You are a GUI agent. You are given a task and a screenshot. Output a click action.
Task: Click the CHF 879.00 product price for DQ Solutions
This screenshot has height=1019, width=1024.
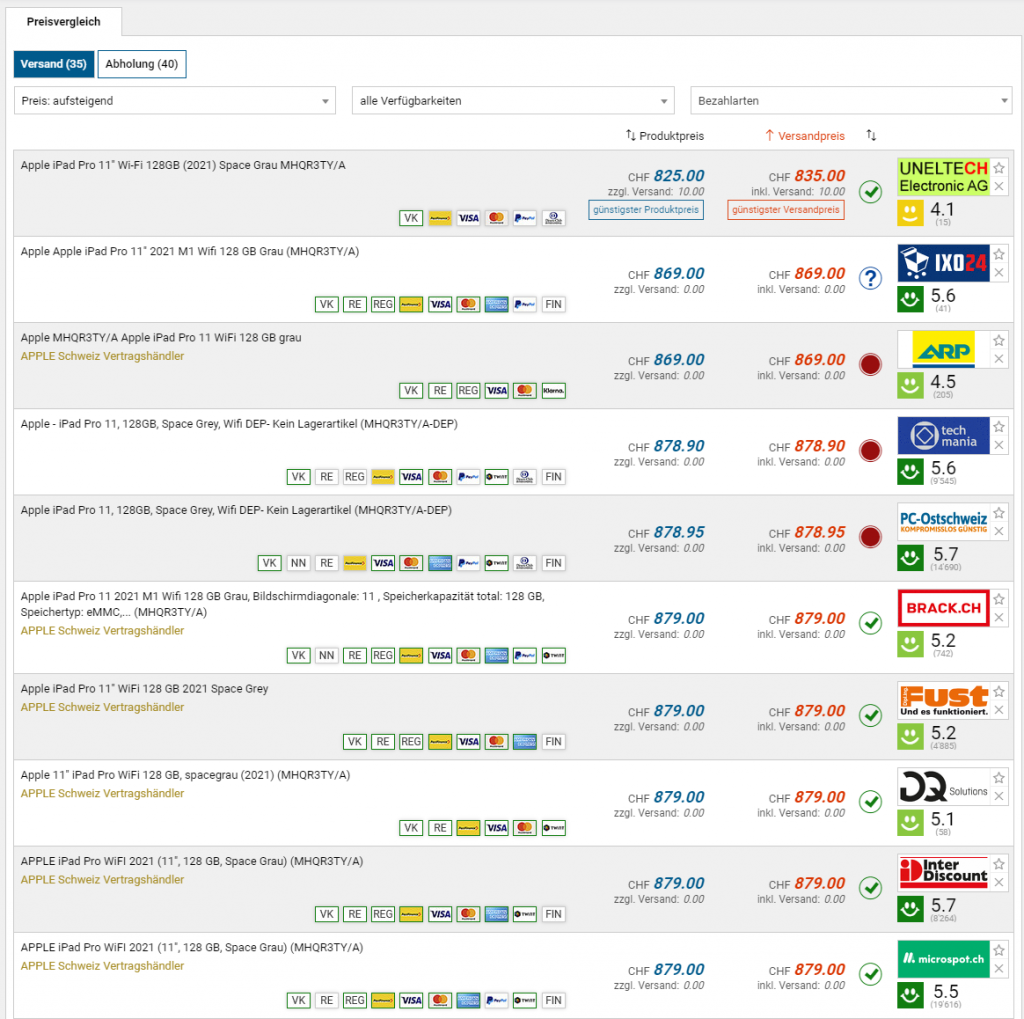(678, 797)
